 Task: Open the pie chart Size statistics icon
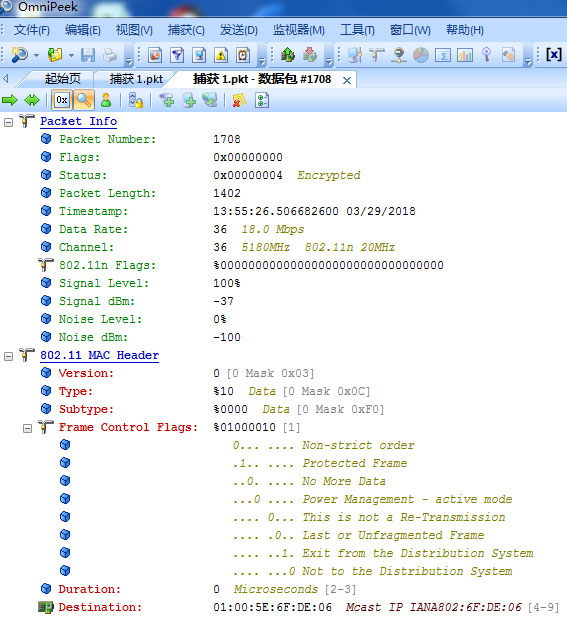coord(421,55)
